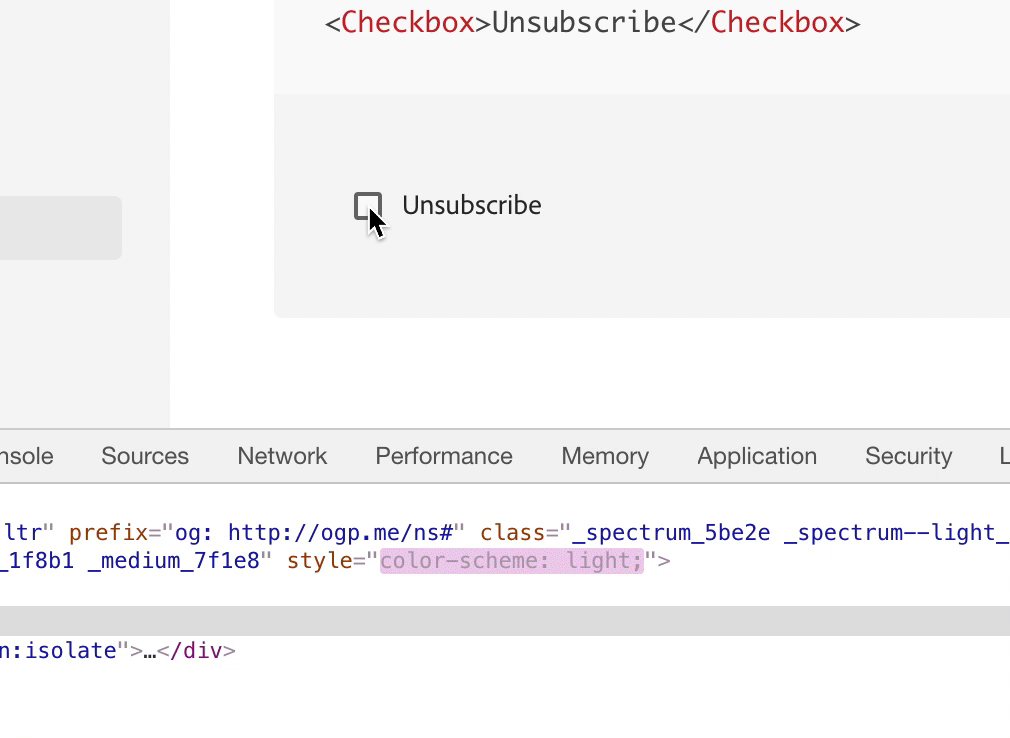The height and width of the screenshot is (738, 1010).
Task: Select the gray highlighted row in Elements
Action: [x=505, y=621]
